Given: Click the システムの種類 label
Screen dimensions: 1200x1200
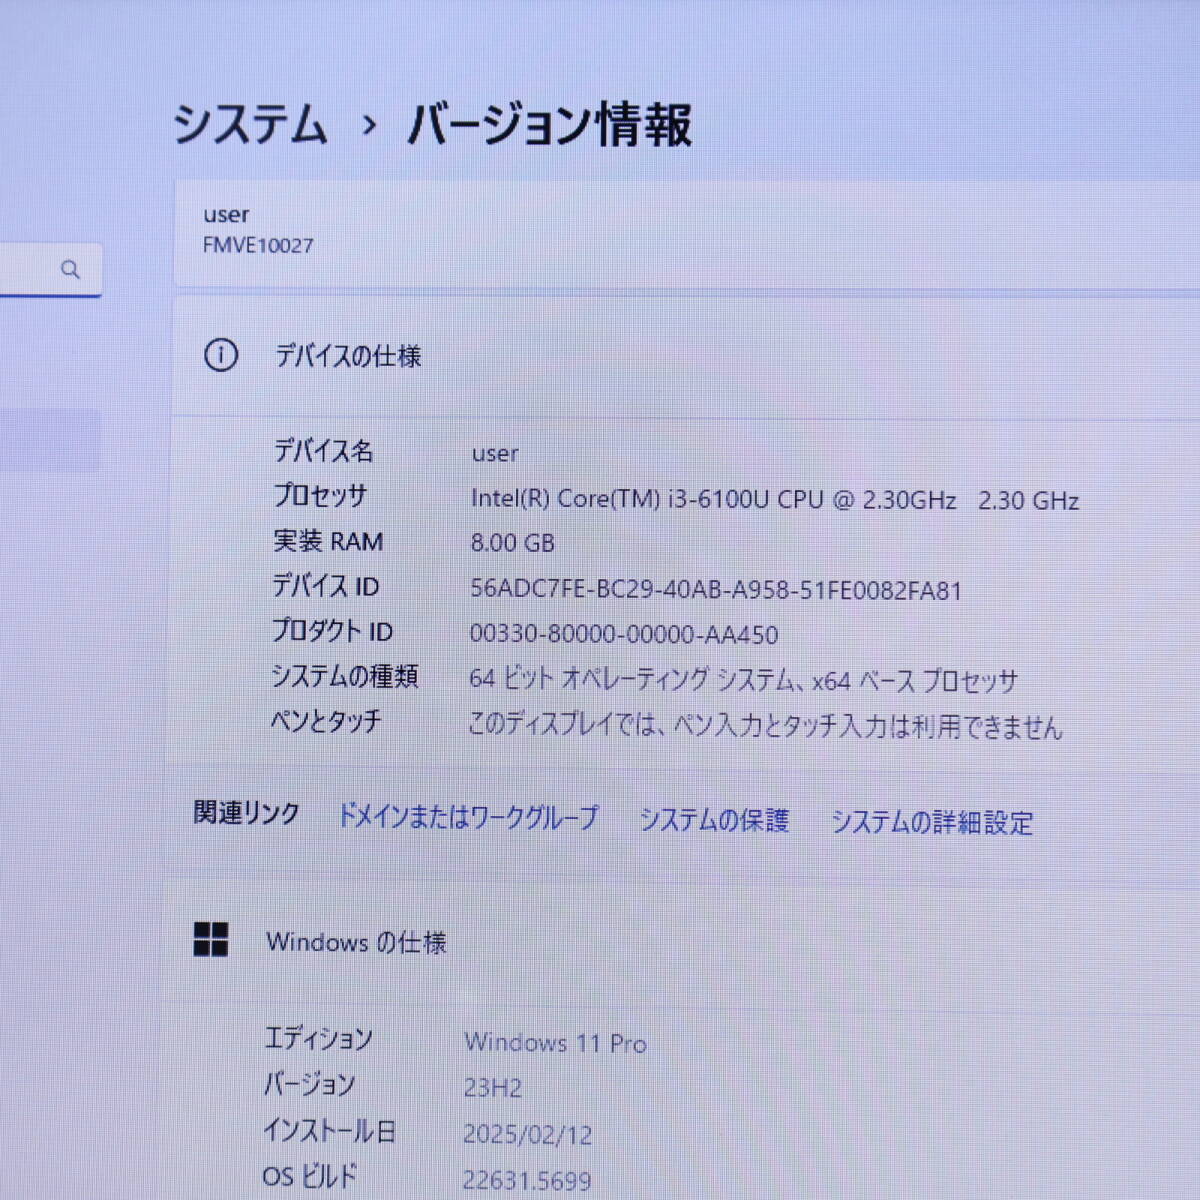Looking at the screenshot, I should point(344,676).
